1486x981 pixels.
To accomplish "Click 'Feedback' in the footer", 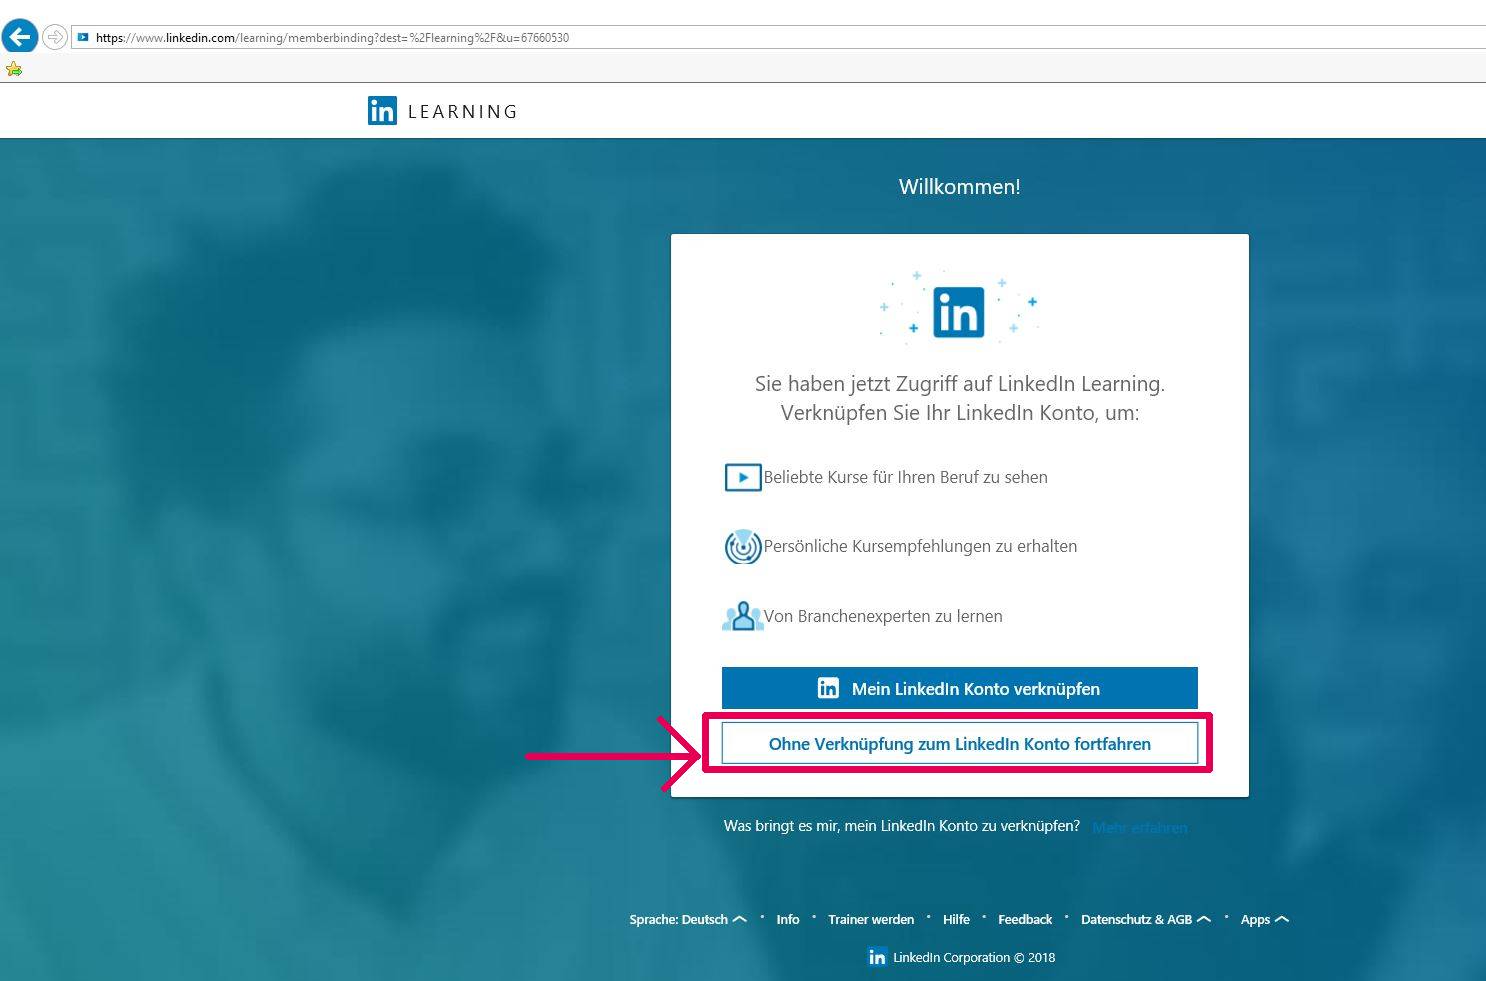I will coord(1025,919).
